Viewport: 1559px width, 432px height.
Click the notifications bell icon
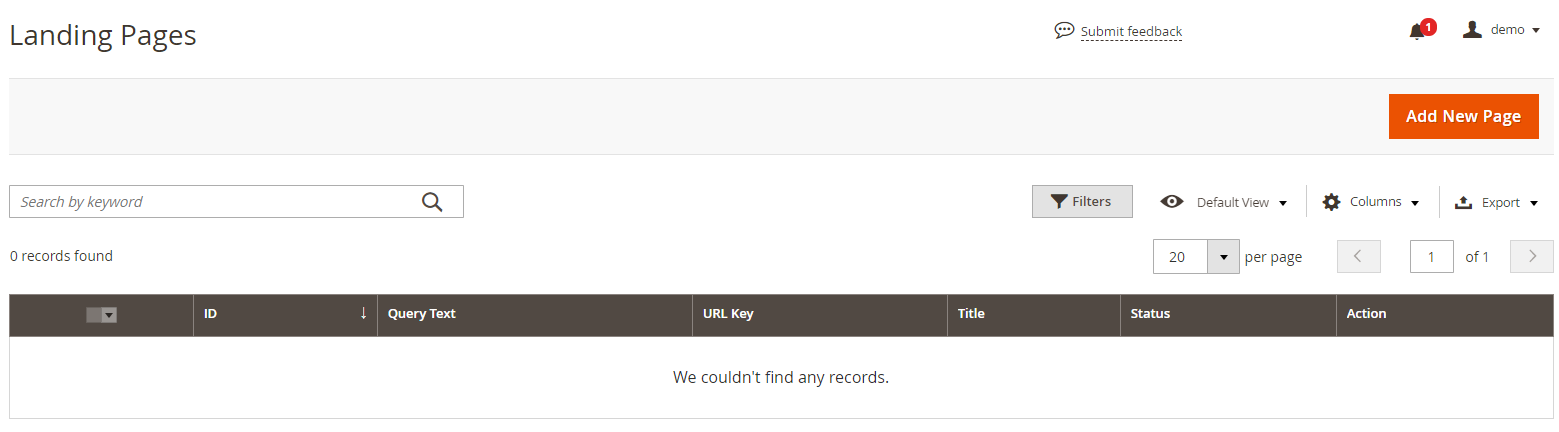coord(1416,32)
